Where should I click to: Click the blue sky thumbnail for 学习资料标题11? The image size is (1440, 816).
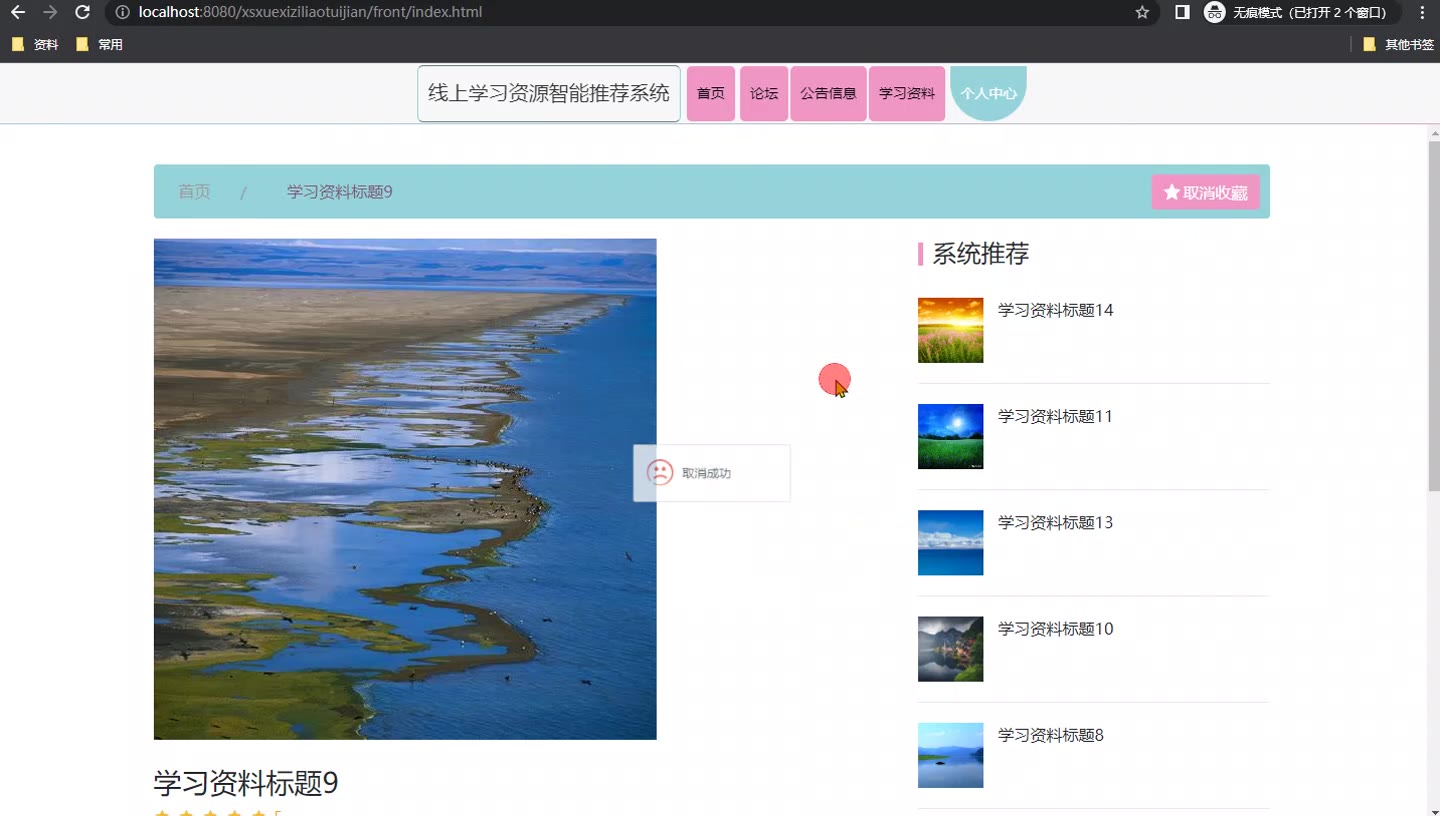(950, 436)
